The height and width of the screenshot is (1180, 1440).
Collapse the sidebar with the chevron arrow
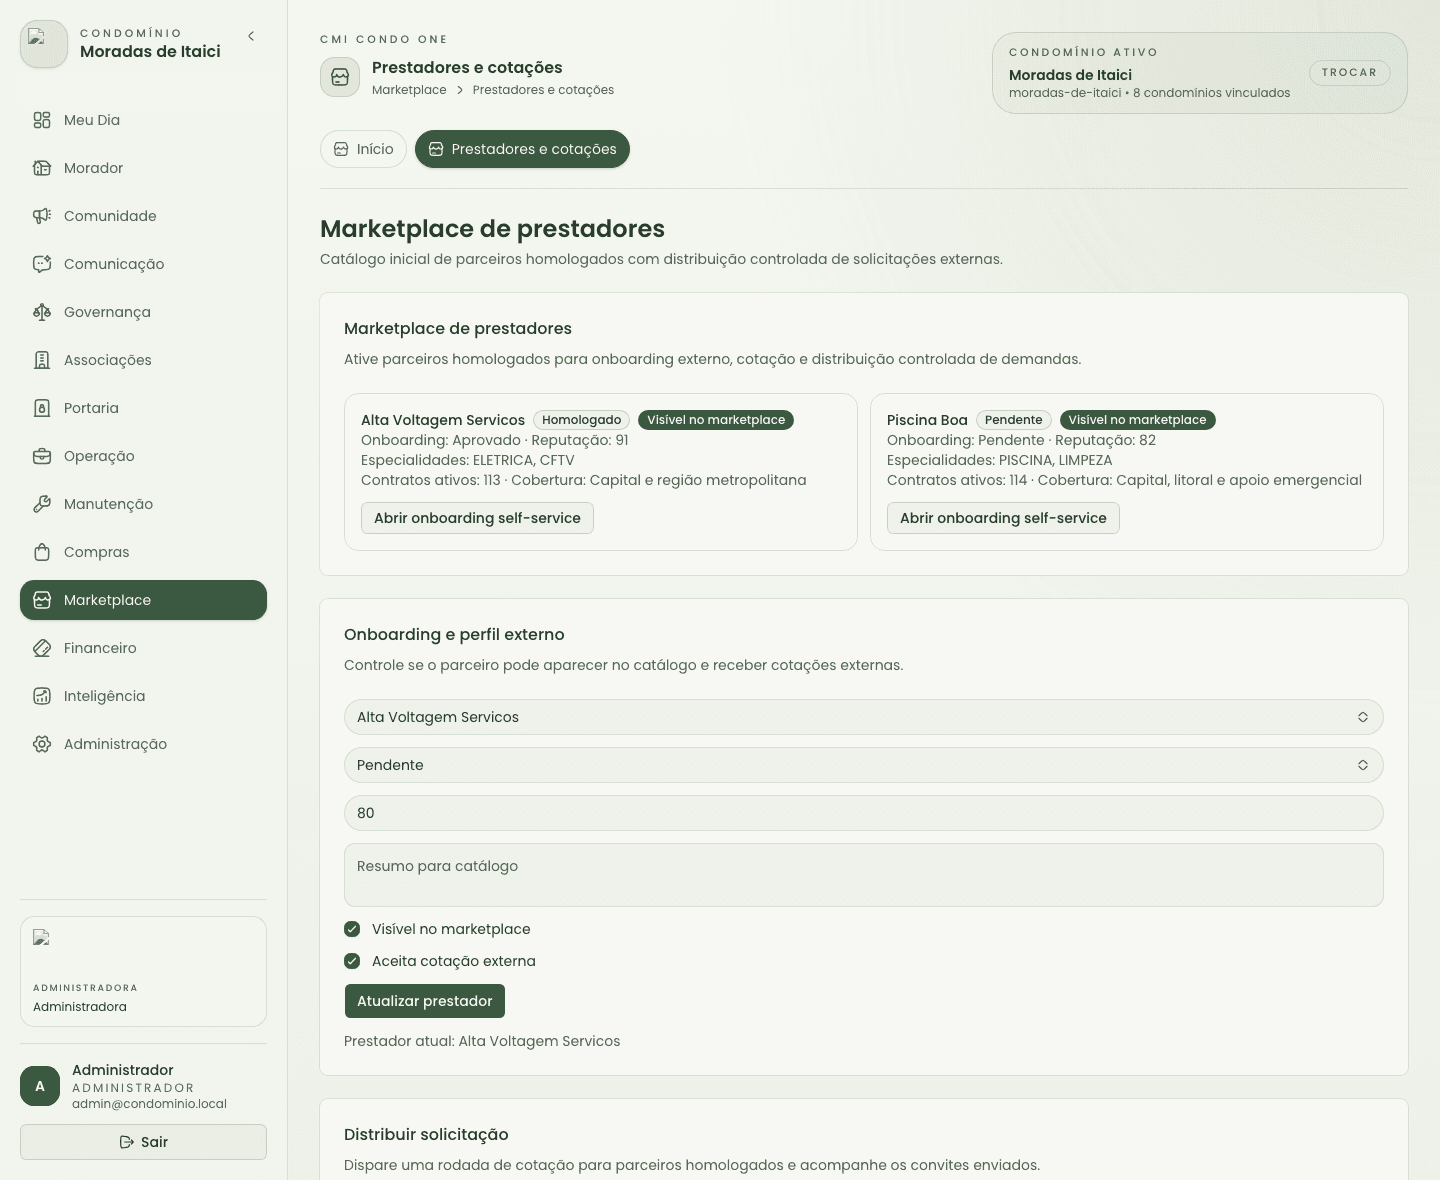[251, 36]
